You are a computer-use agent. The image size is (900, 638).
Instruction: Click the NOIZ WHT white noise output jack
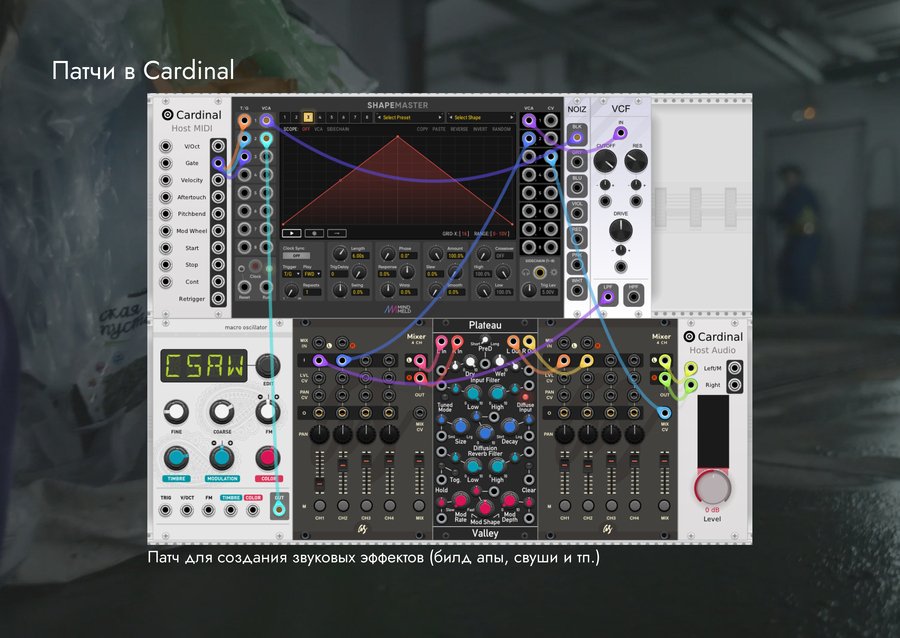pos(577,290)
